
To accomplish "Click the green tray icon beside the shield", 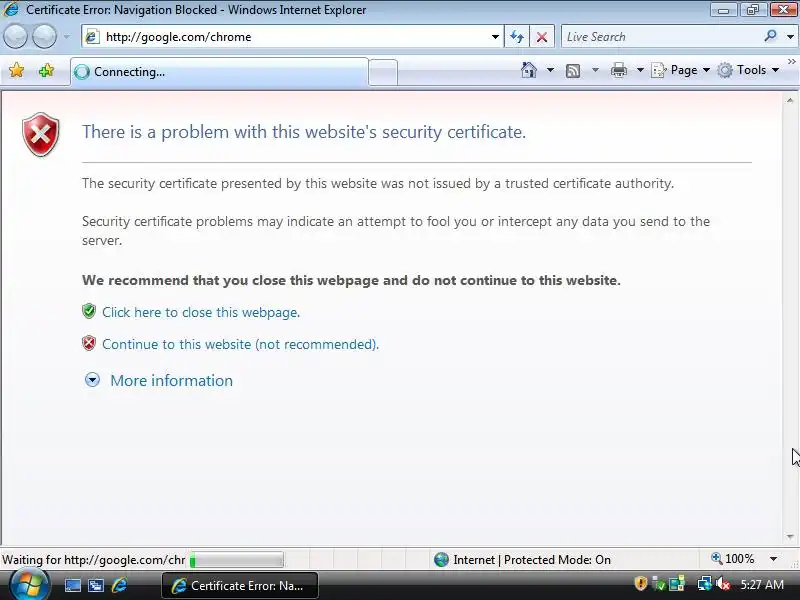I will (x=659, y=584).
